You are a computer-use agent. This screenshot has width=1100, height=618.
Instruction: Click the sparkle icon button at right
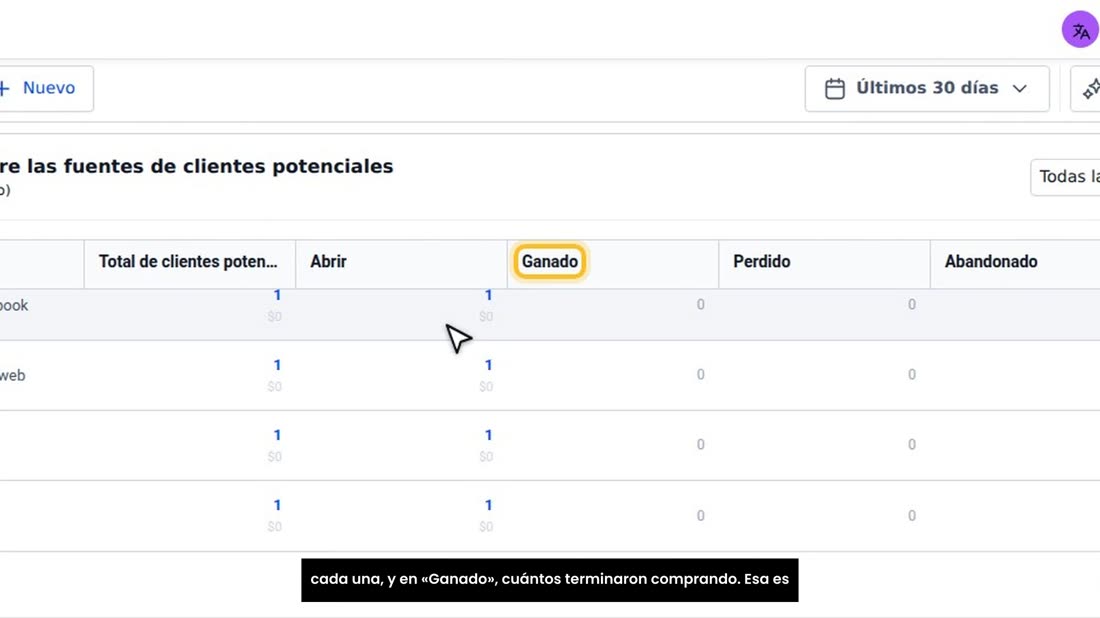click(x=1091, y=88)
